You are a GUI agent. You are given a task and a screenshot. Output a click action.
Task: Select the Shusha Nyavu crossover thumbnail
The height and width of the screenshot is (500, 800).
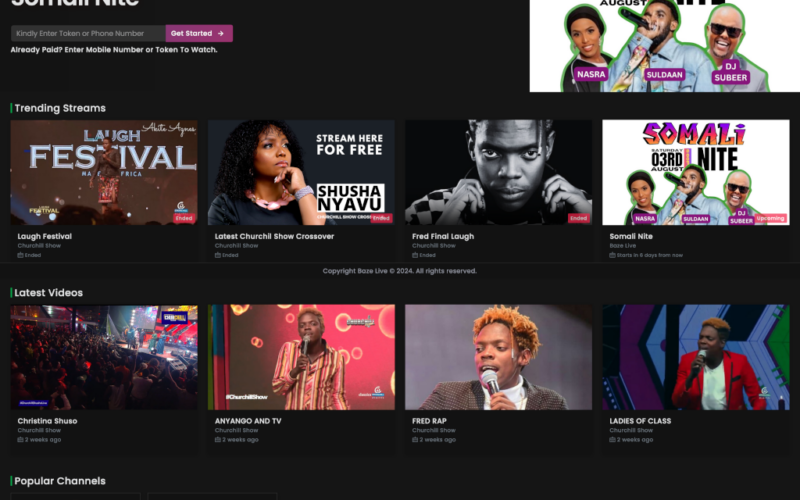click(x=301, y=172)
